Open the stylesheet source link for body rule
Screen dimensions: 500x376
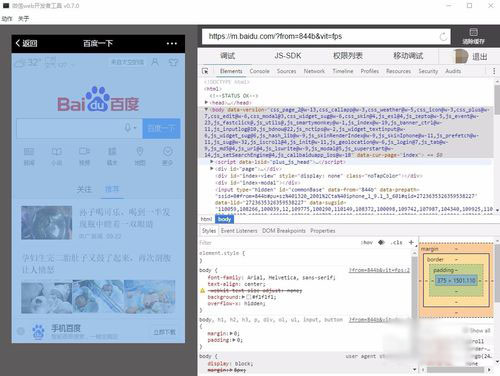pyautogui.click(x=379, y=270)
